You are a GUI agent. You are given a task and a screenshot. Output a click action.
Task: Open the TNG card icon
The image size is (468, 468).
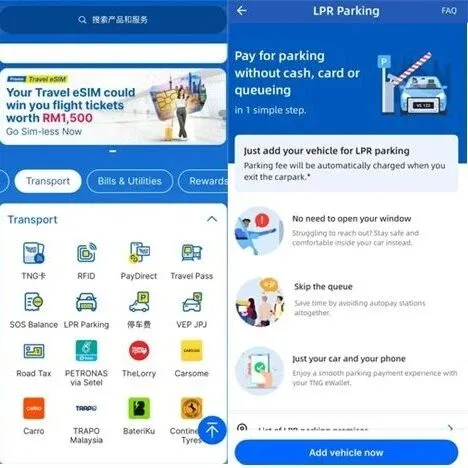click(34, 253)
